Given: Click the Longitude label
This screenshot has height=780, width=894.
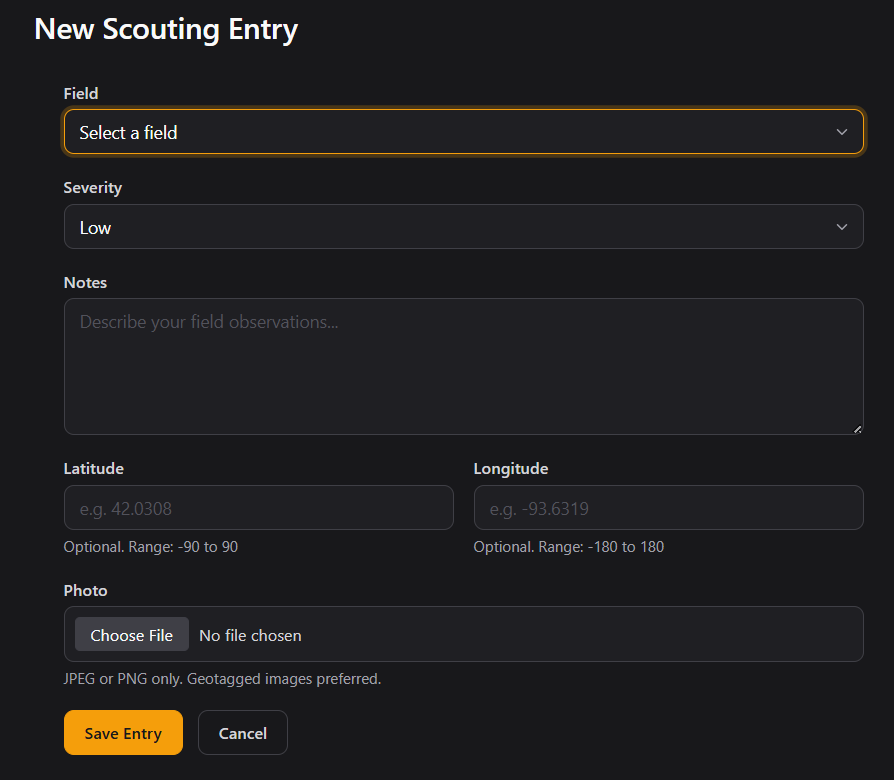Looking at the screenshot, I should click(x=511, y=468).
